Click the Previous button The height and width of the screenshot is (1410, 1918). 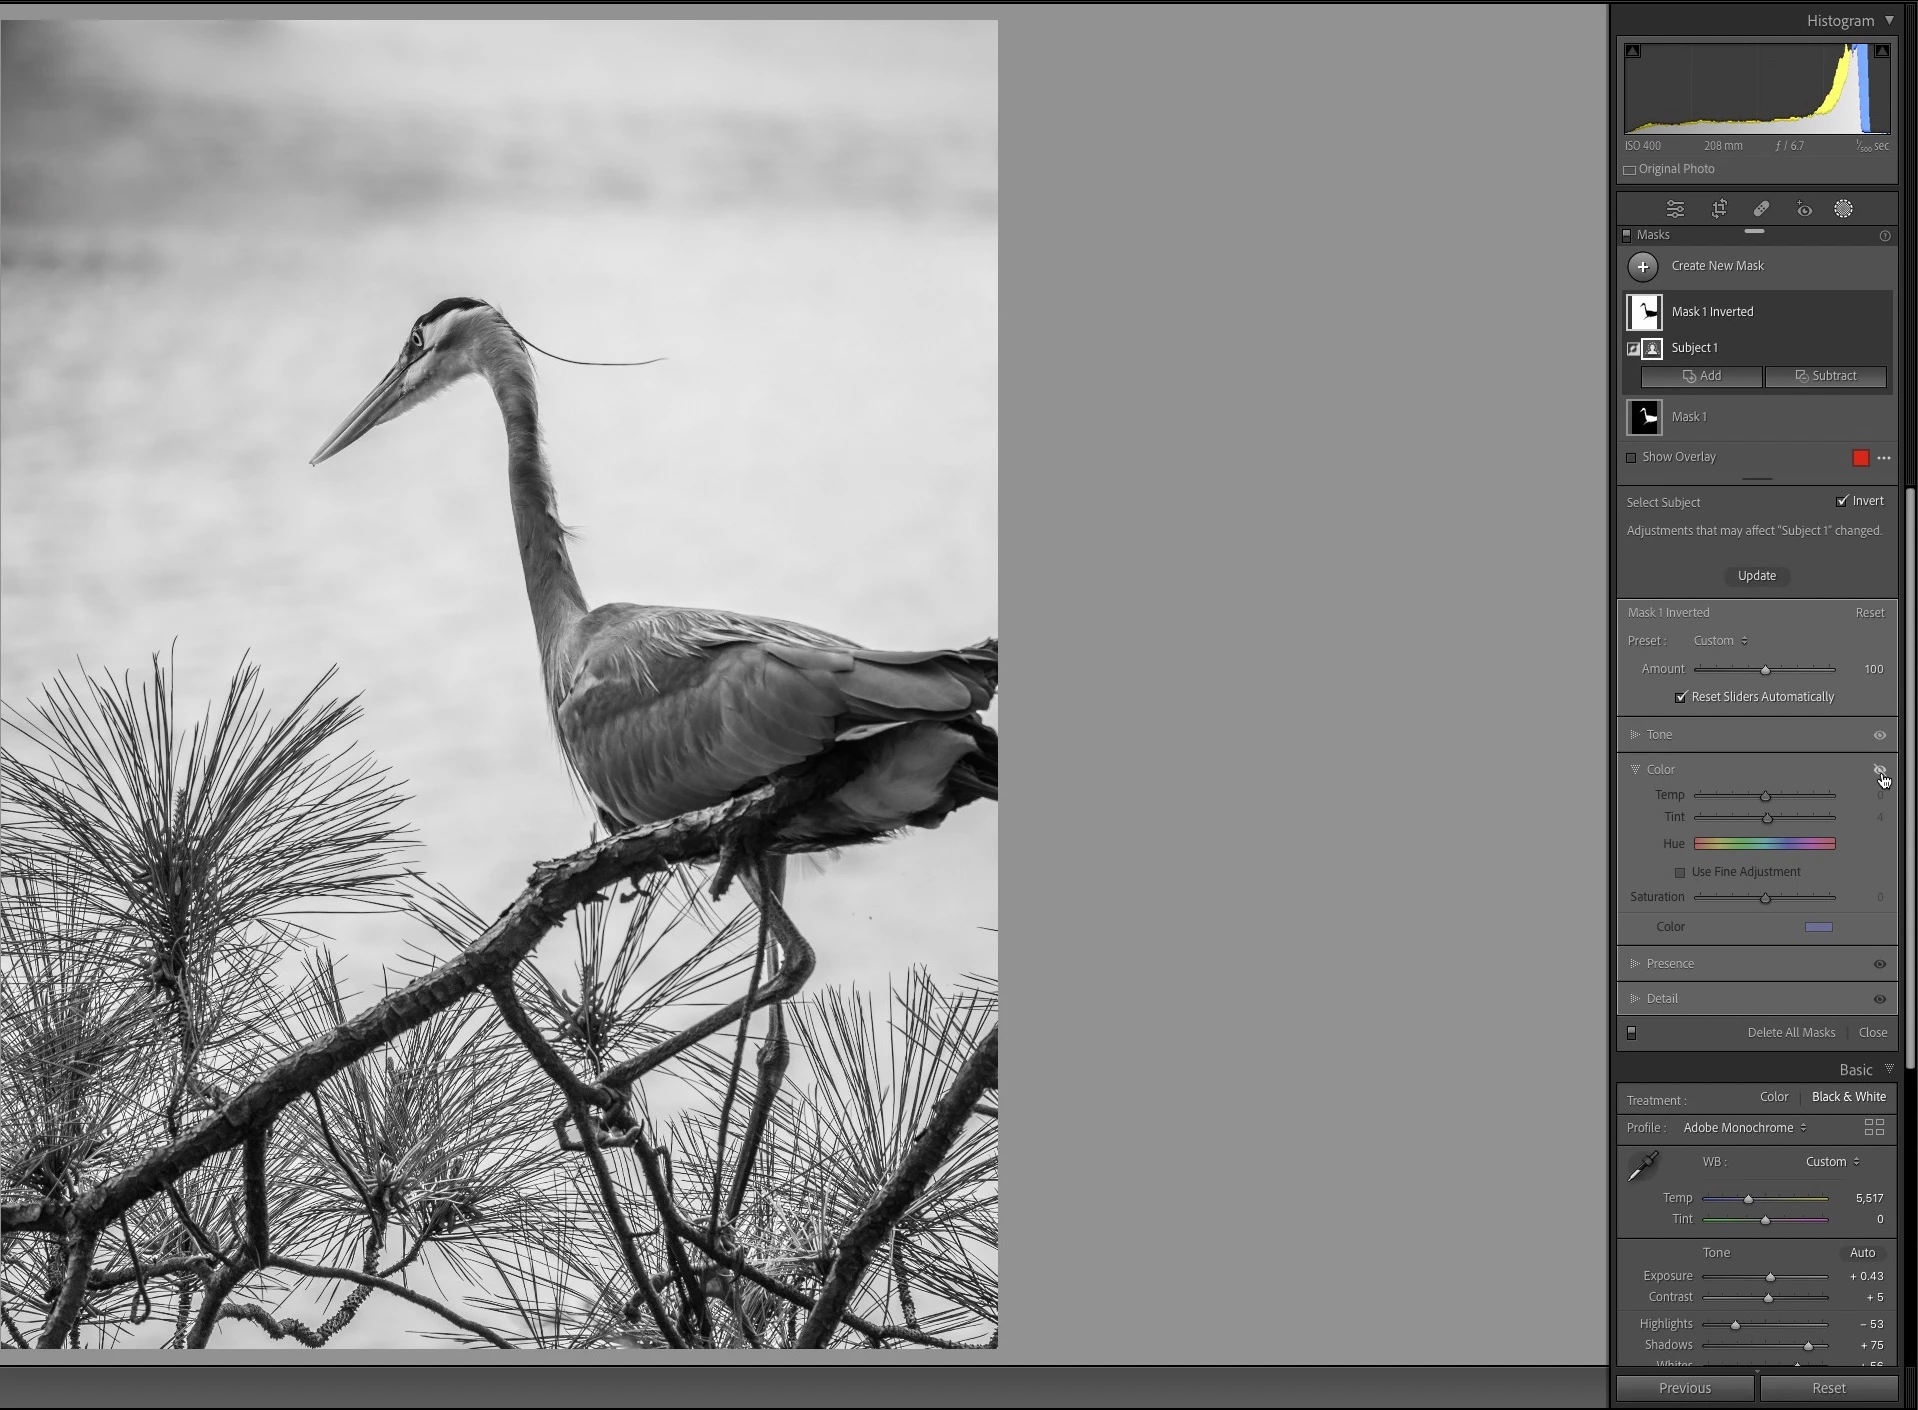(x=1685, y=1388)
